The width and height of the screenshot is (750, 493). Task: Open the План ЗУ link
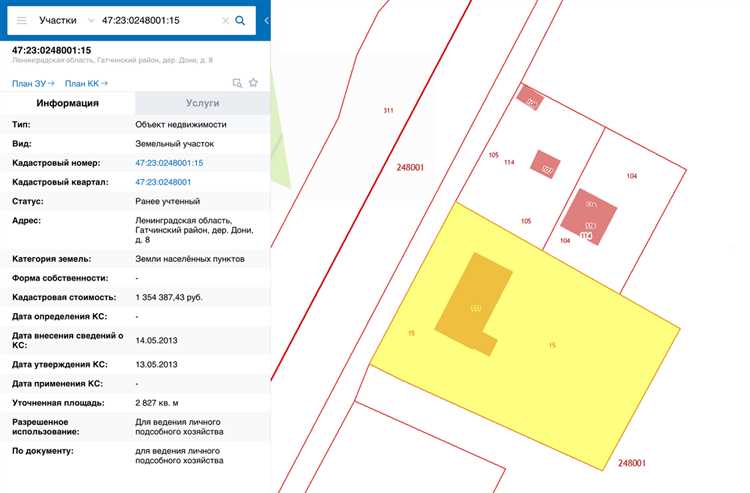coord(33,83)
